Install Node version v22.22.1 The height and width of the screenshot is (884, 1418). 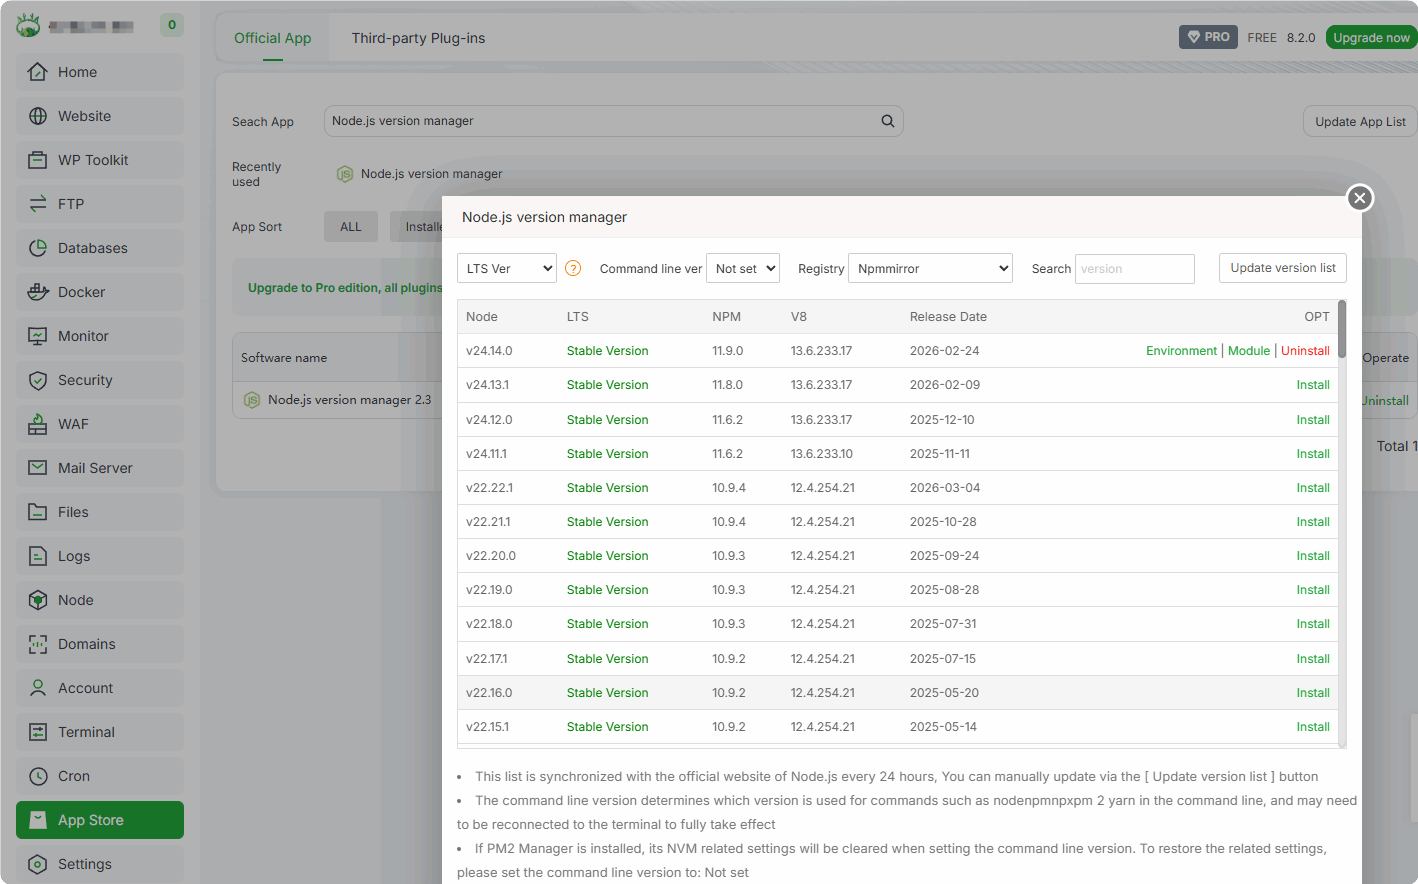(x=1312, y=488)
